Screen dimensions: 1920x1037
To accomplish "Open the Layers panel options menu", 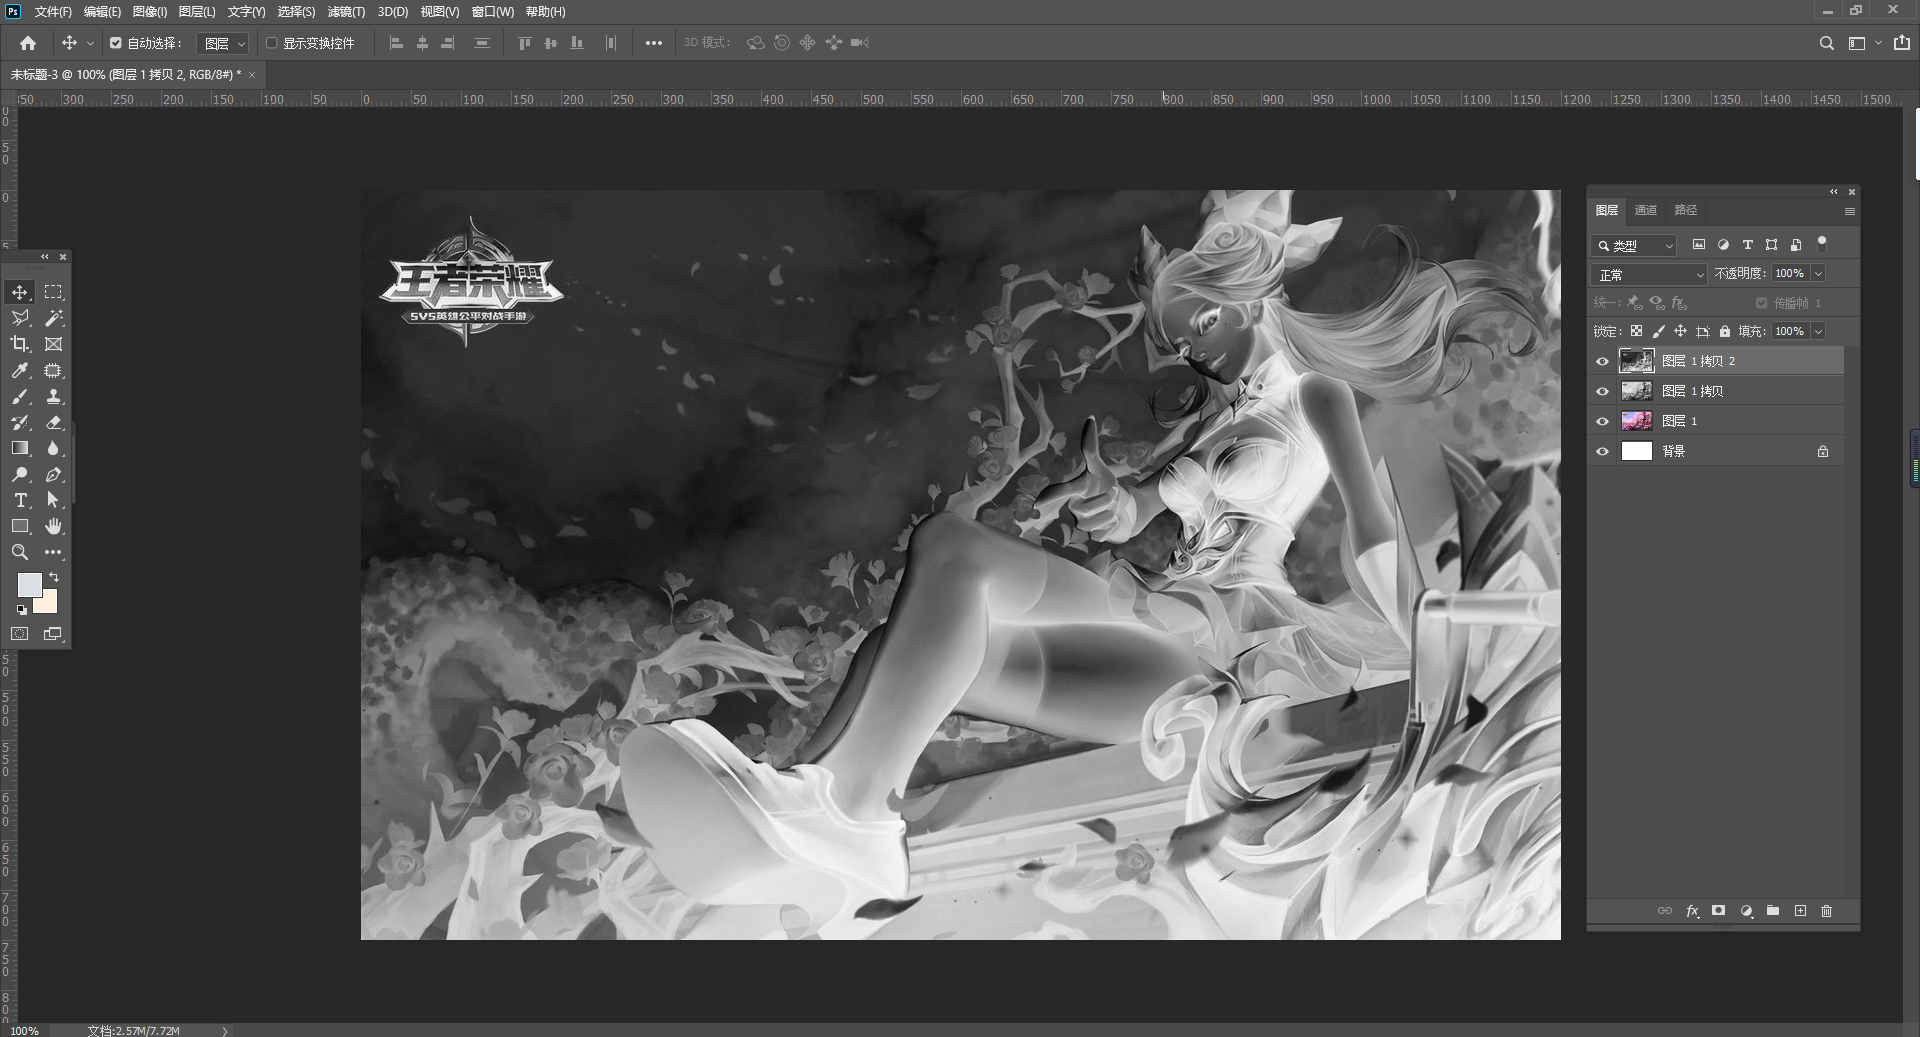I will pos(1850,211).
